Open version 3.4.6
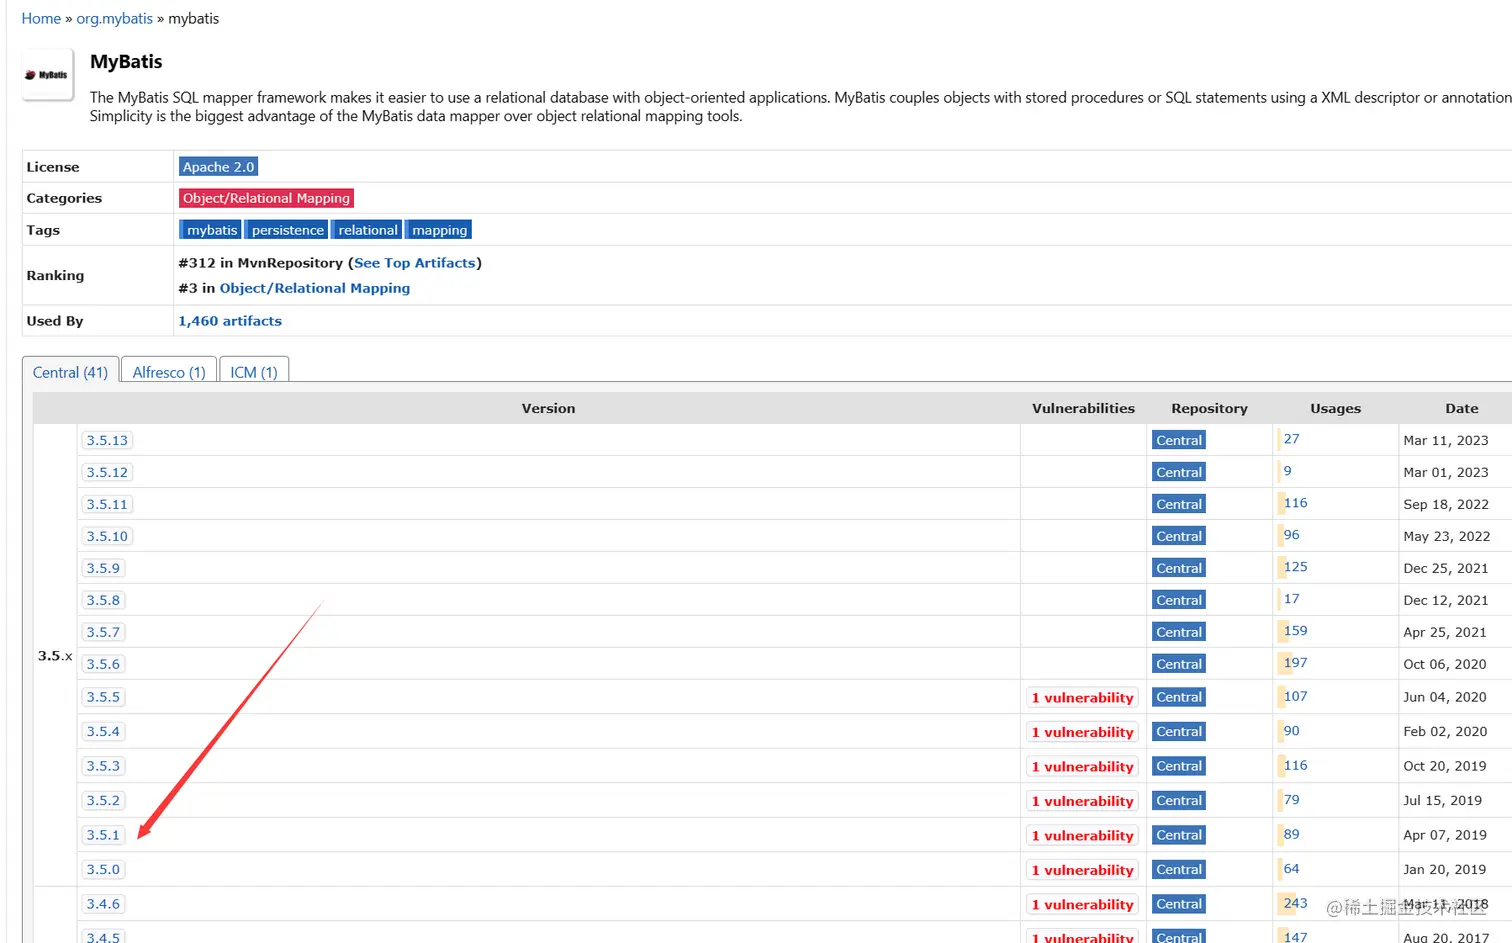1512x943 pixels. pos(103,904)
